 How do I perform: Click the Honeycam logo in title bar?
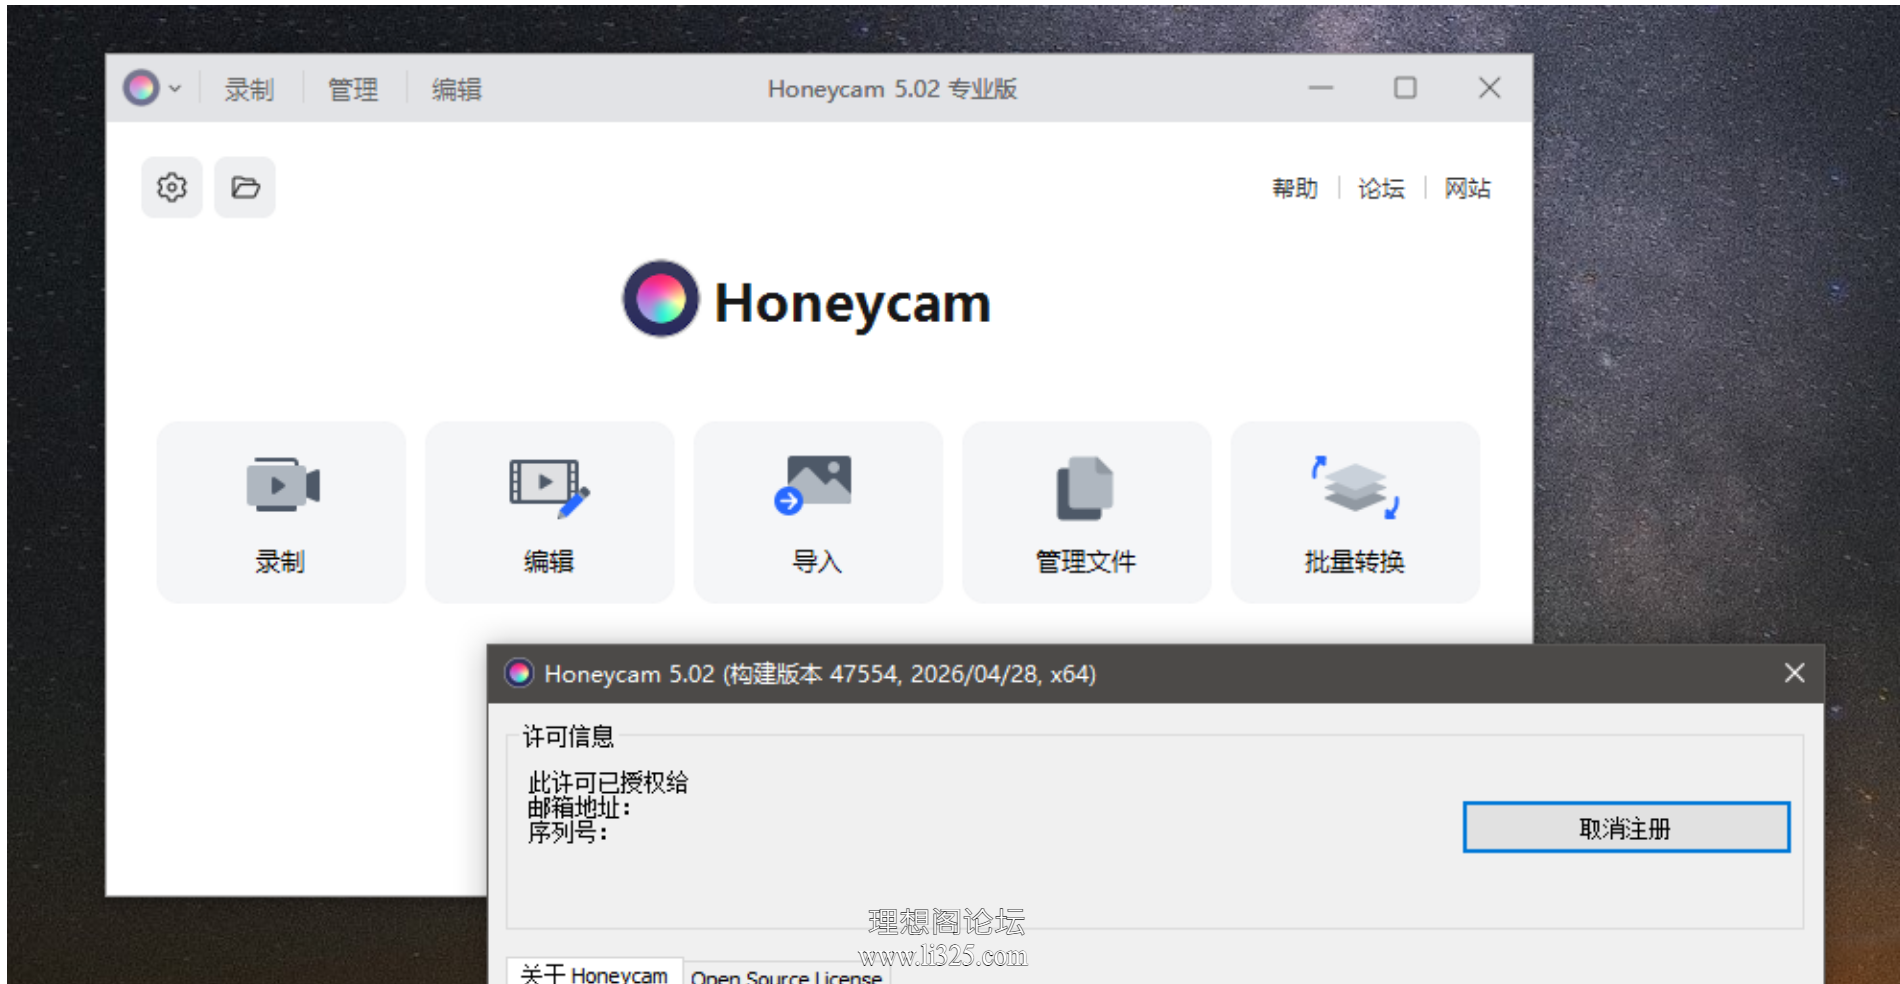click(x=141, y=88)
